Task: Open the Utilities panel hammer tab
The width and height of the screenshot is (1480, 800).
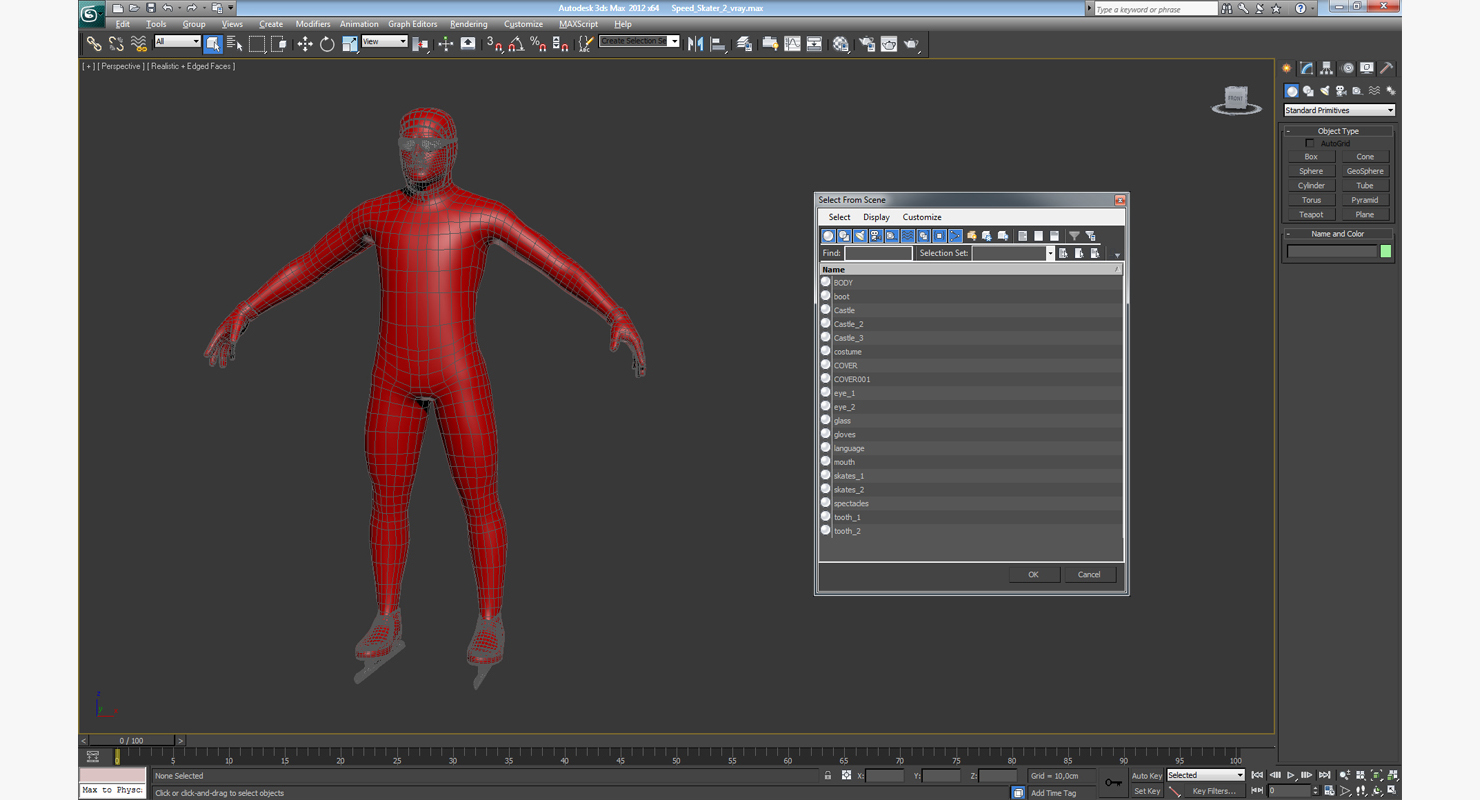Action: (x=1388, y=69)
